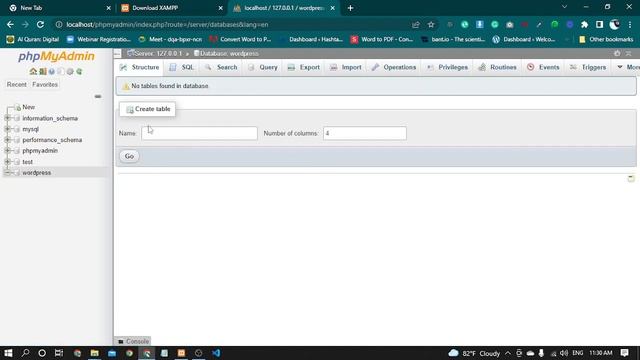The image size is (640, 360).
Task: Open browser extensions puzzle icon
Action: coord(584,24)
